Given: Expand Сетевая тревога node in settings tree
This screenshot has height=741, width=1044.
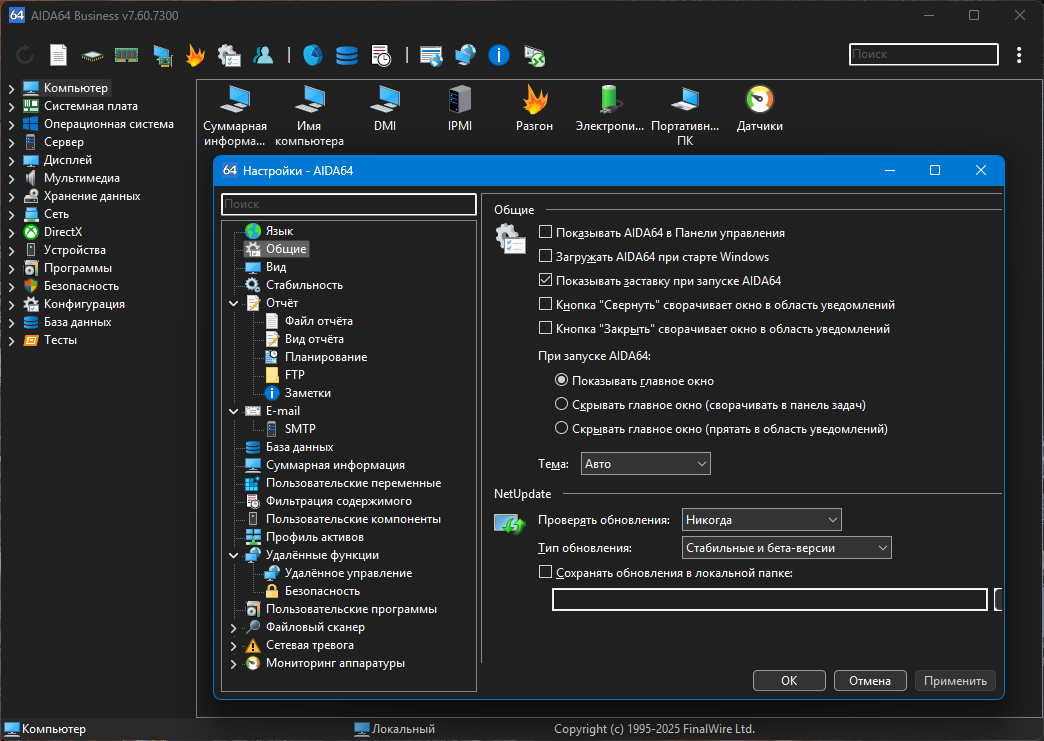Looking at the screenshot, I should click(x=234, y=645).
